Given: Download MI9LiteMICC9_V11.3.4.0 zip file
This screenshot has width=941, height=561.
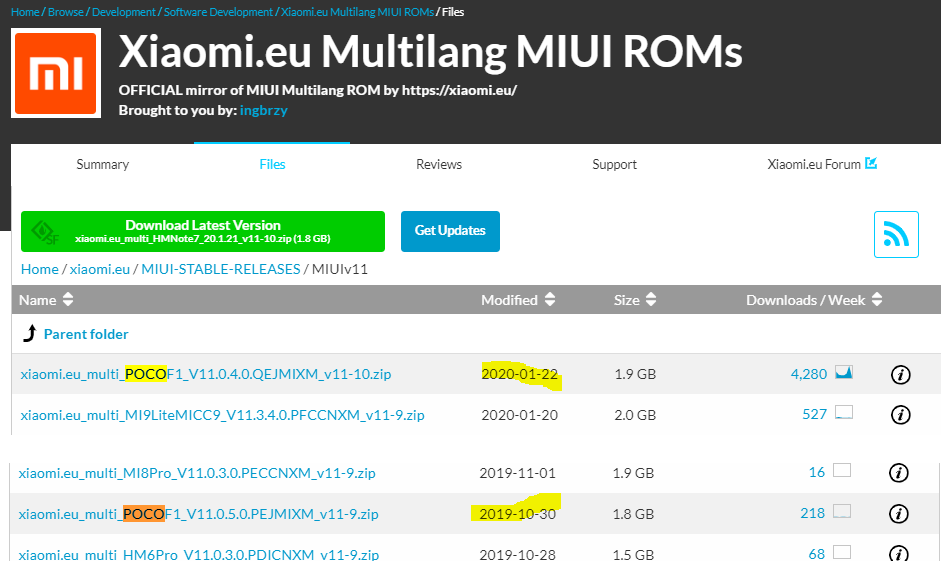Looking at the screenshot, I should point(222,415).
